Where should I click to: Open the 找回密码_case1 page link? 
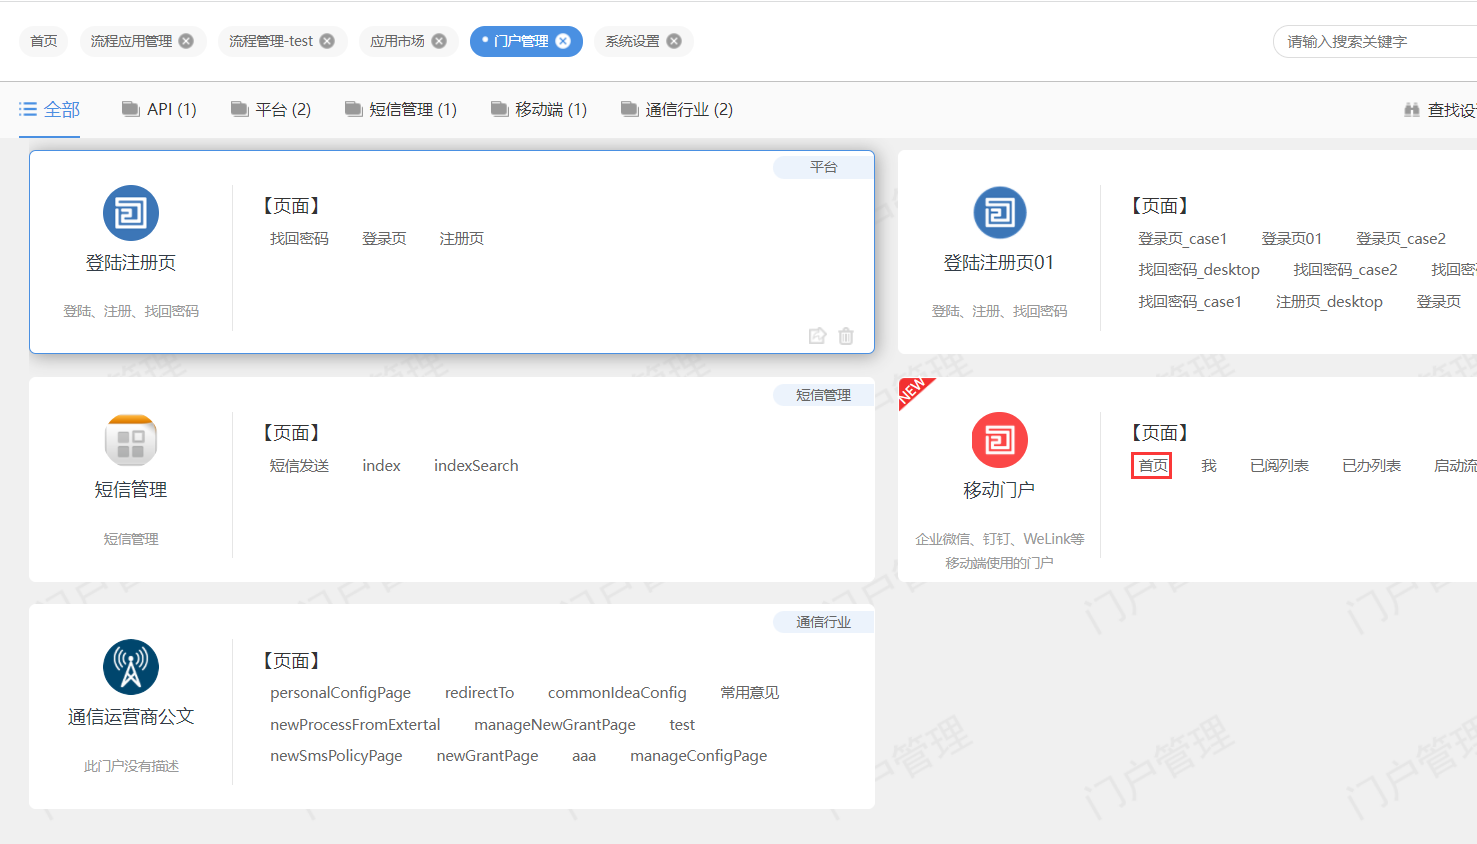point(1190,302)
